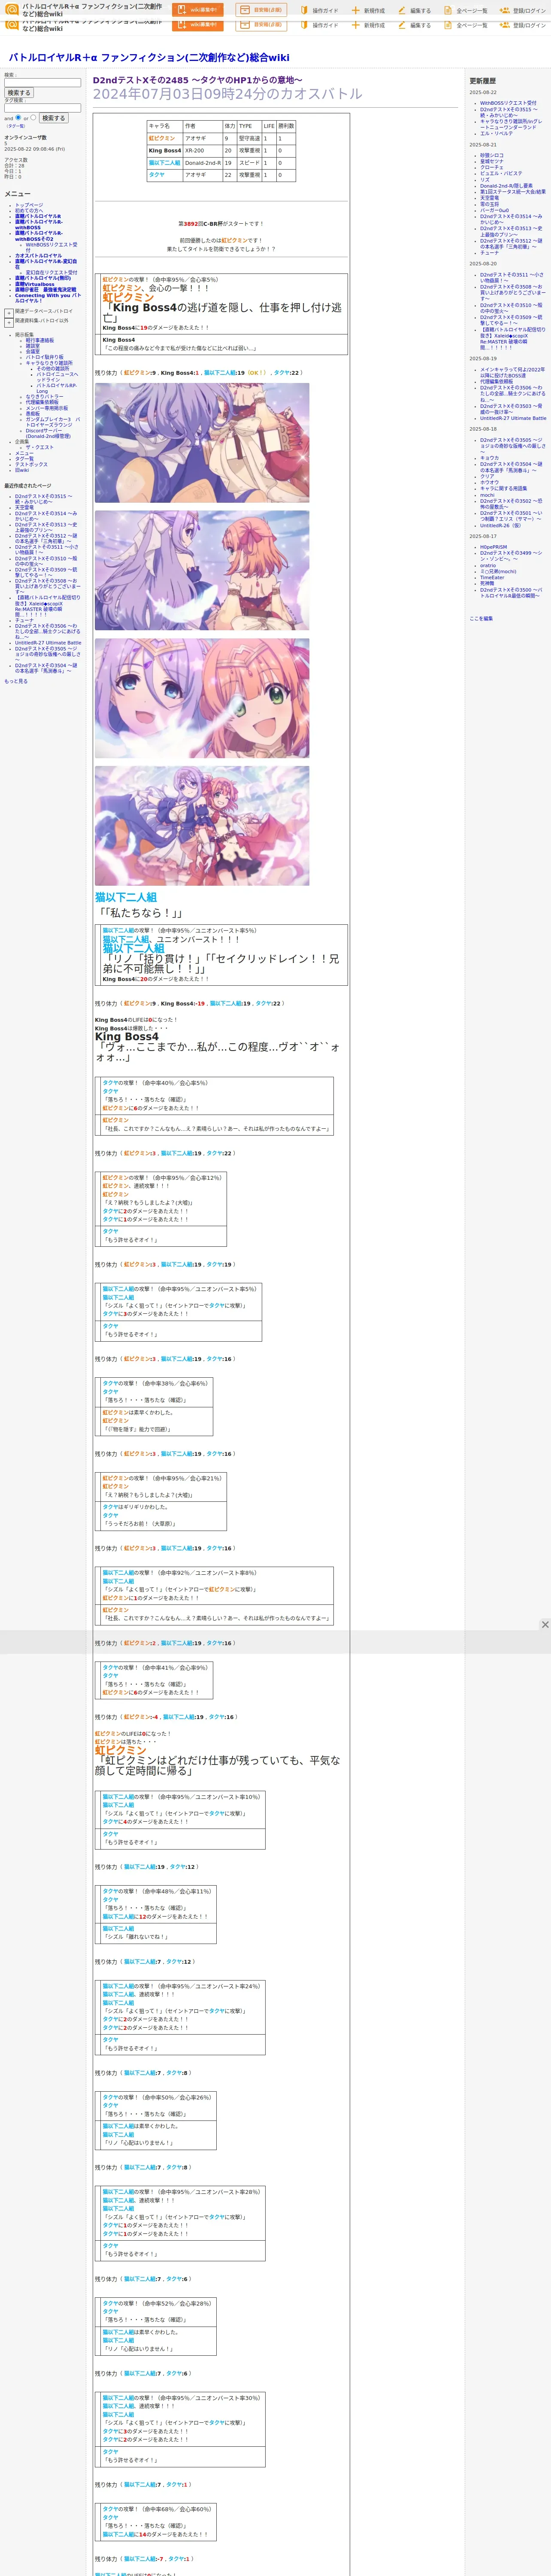This screenshot has height=2576, width=551.
Task: Open the (タグ一覧) tag list link
Action: coord(16,126)
